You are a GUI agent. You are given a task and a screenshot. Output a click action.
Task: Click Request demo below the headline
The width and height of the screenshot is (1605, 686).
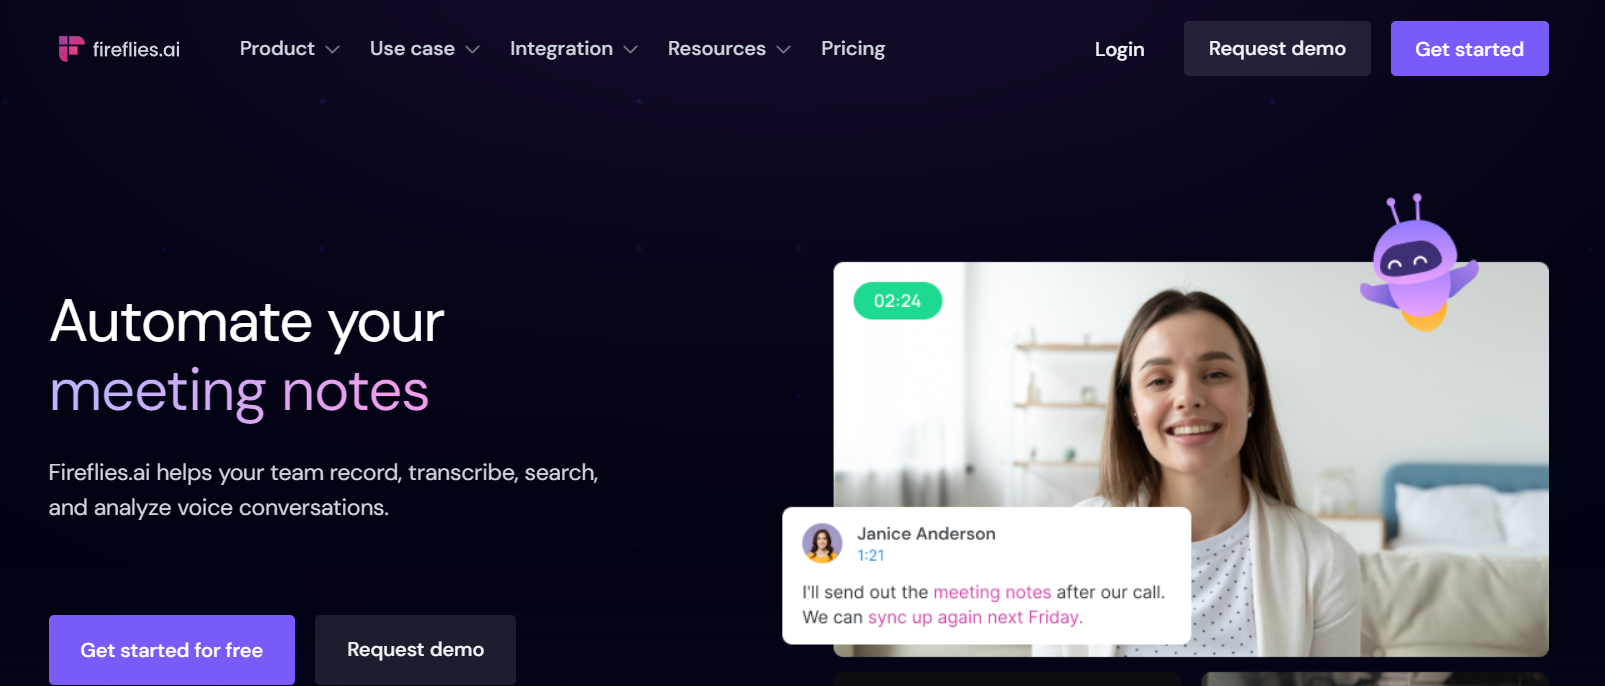(x=415, y=650)
